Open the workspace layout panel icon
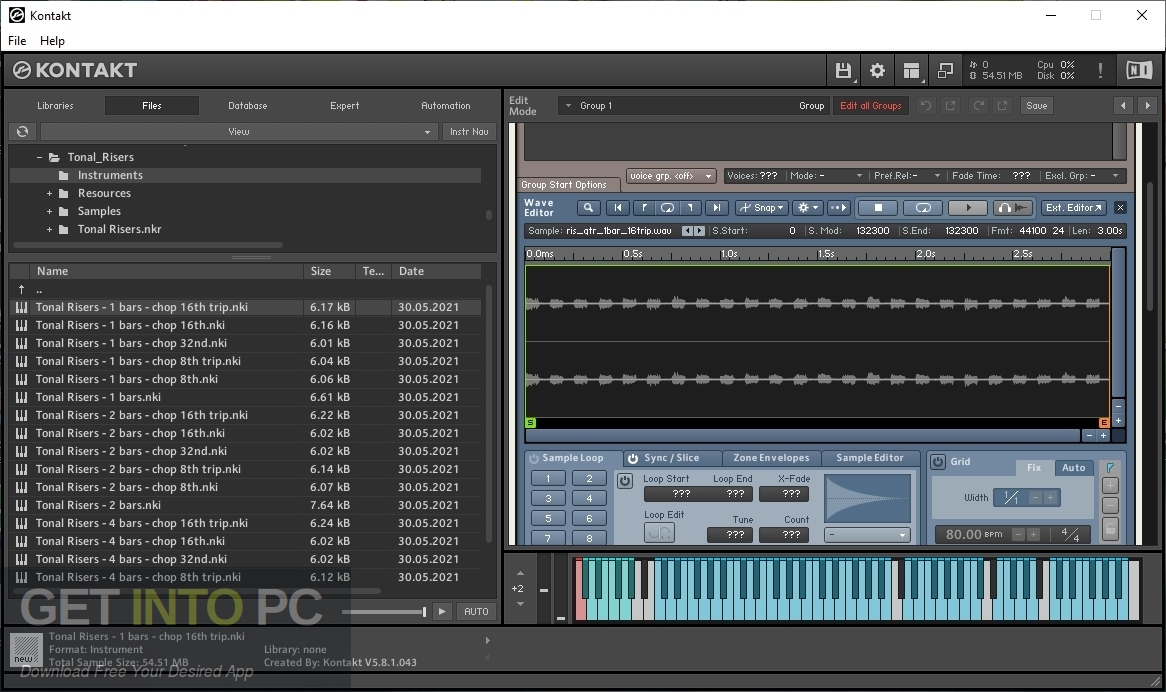The height and width of the screenshot is (692, 1166). point(911,71)
